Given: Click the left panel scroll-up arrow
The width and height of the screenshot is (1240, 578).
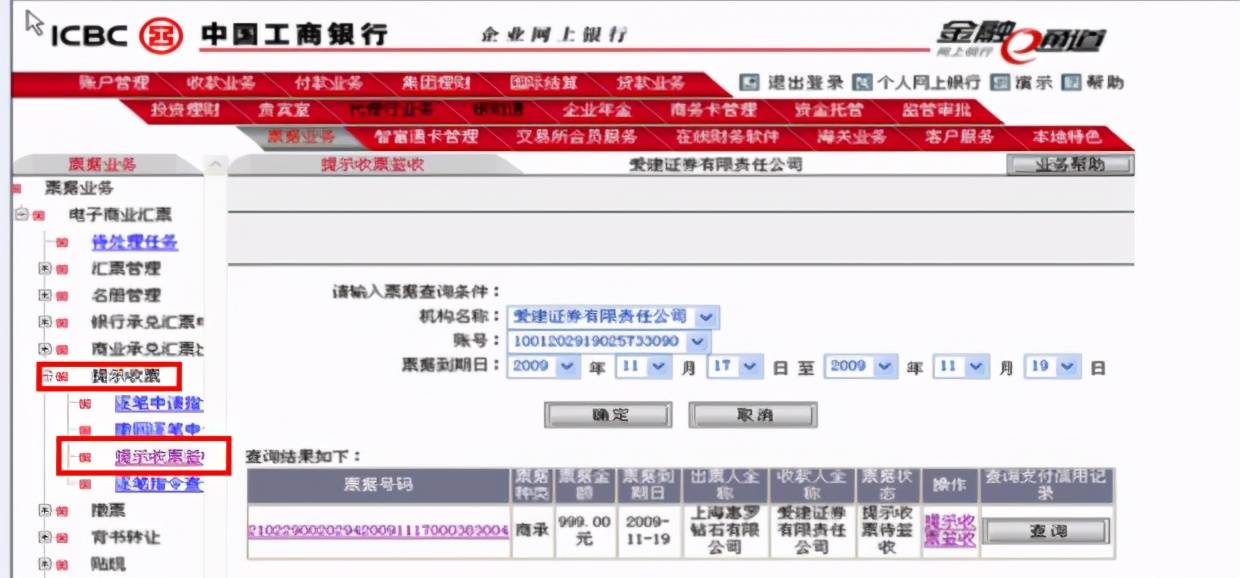Looking at the screenshot, I should 215,165.
